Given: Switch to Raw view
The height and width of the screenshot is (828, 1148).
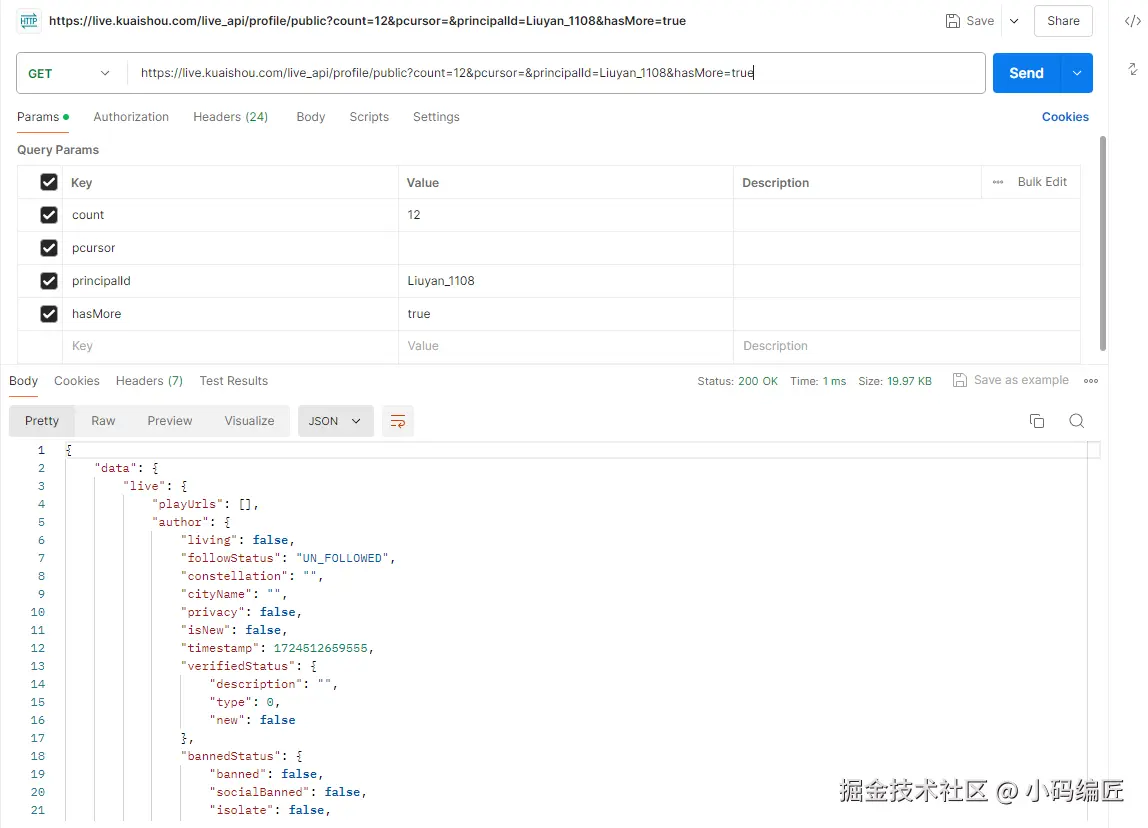Looking at the screenshot, I should click(103, 421).
